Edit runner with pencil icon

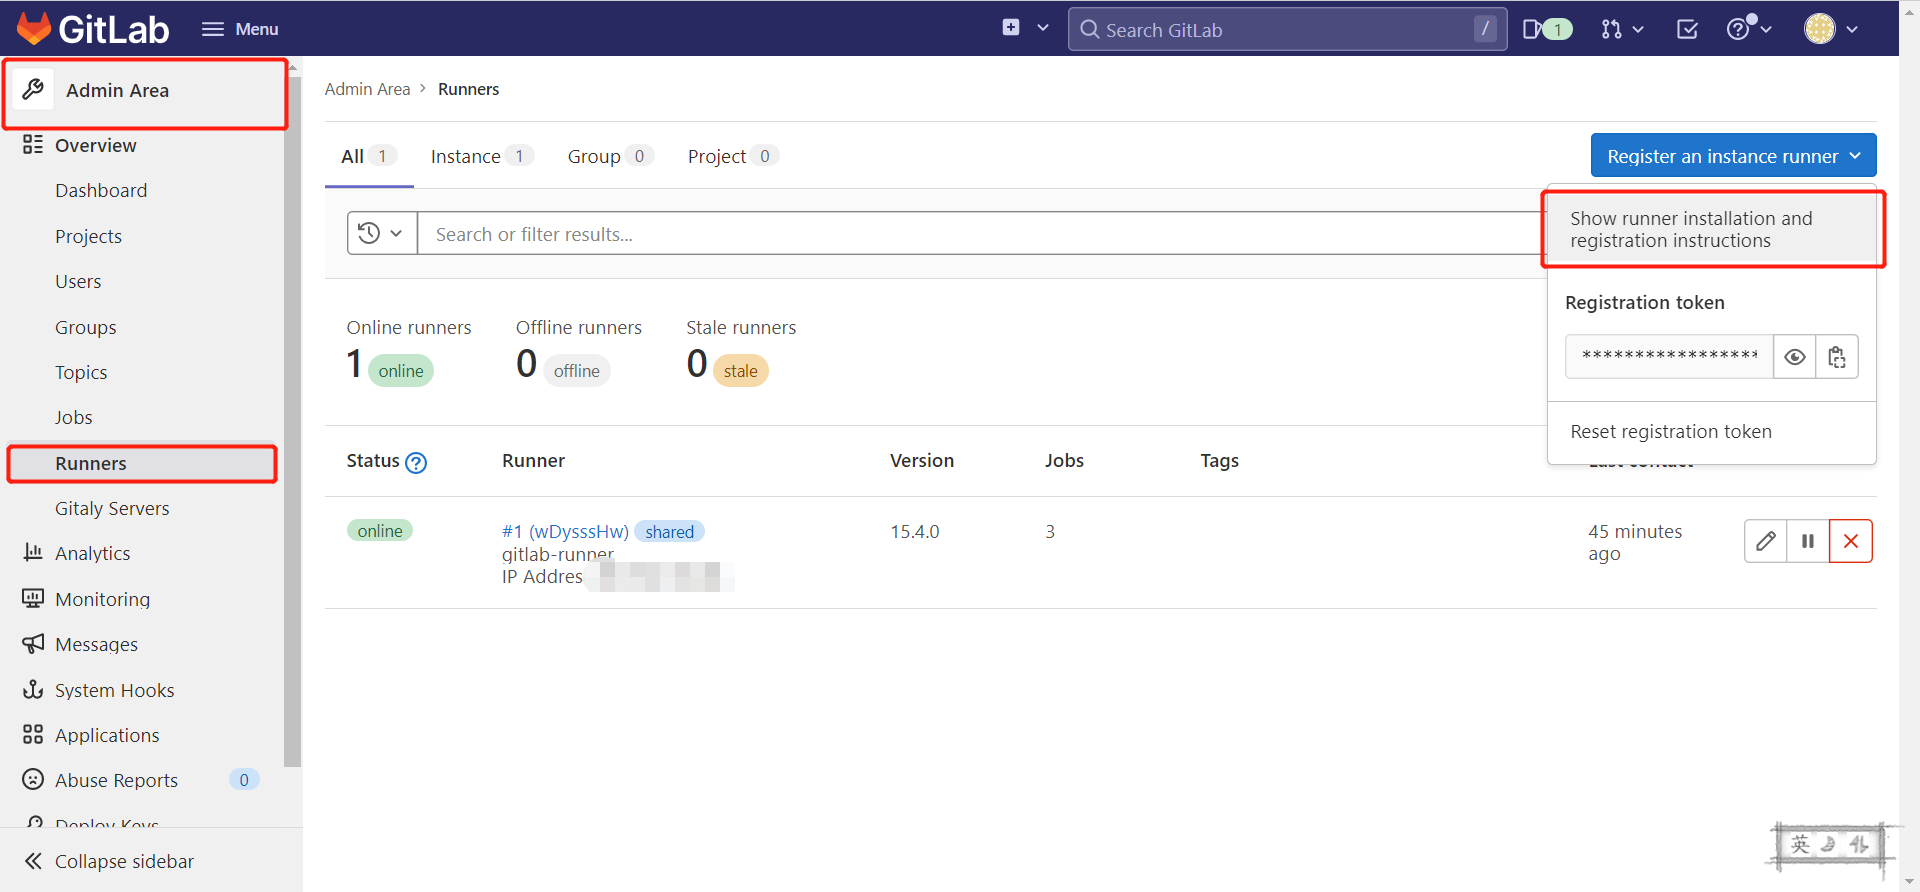pyautogui.click(x=1766, y=541)
